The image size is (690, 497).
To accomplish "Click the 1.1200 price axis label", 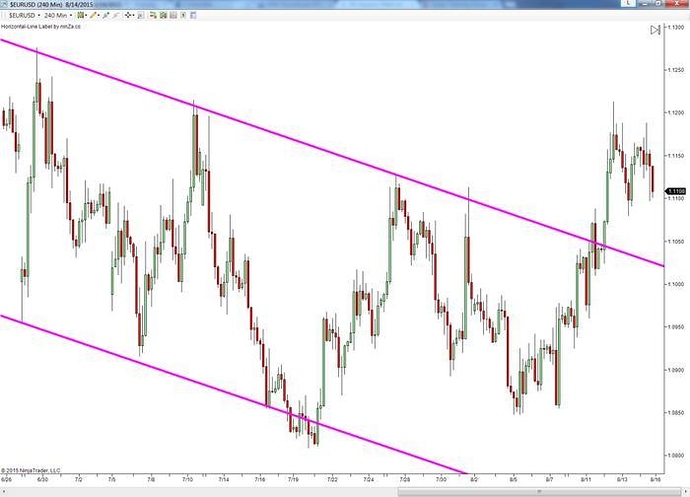I will pos(676,113).
